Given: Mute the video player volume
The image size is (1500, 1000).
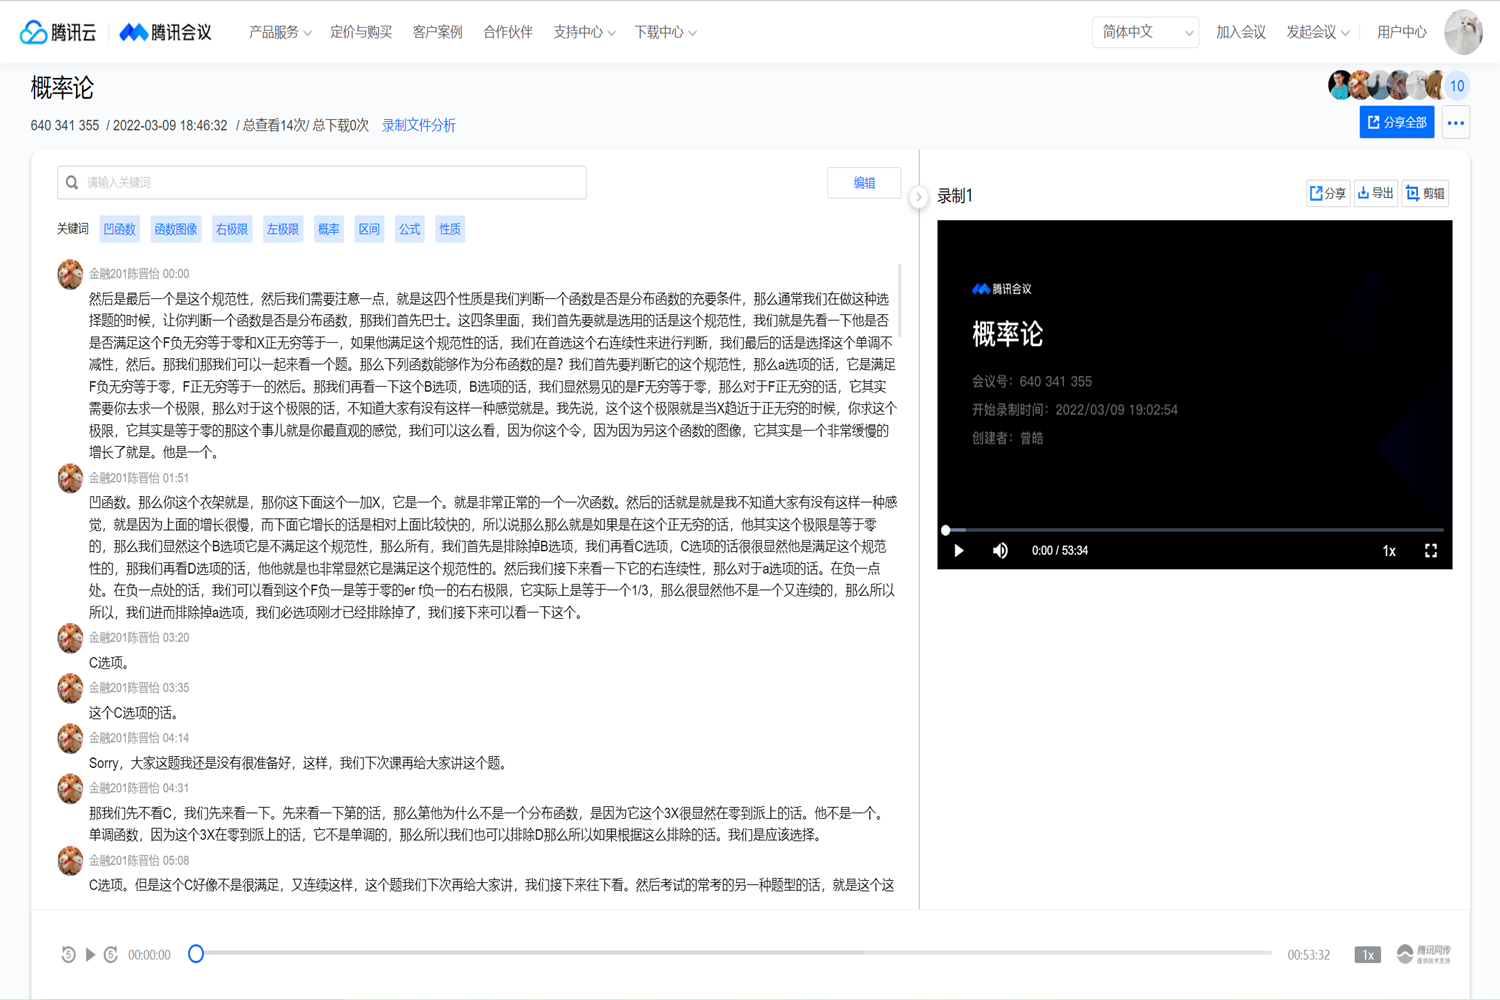Looking at the screenshot, I should [1000, 551].
